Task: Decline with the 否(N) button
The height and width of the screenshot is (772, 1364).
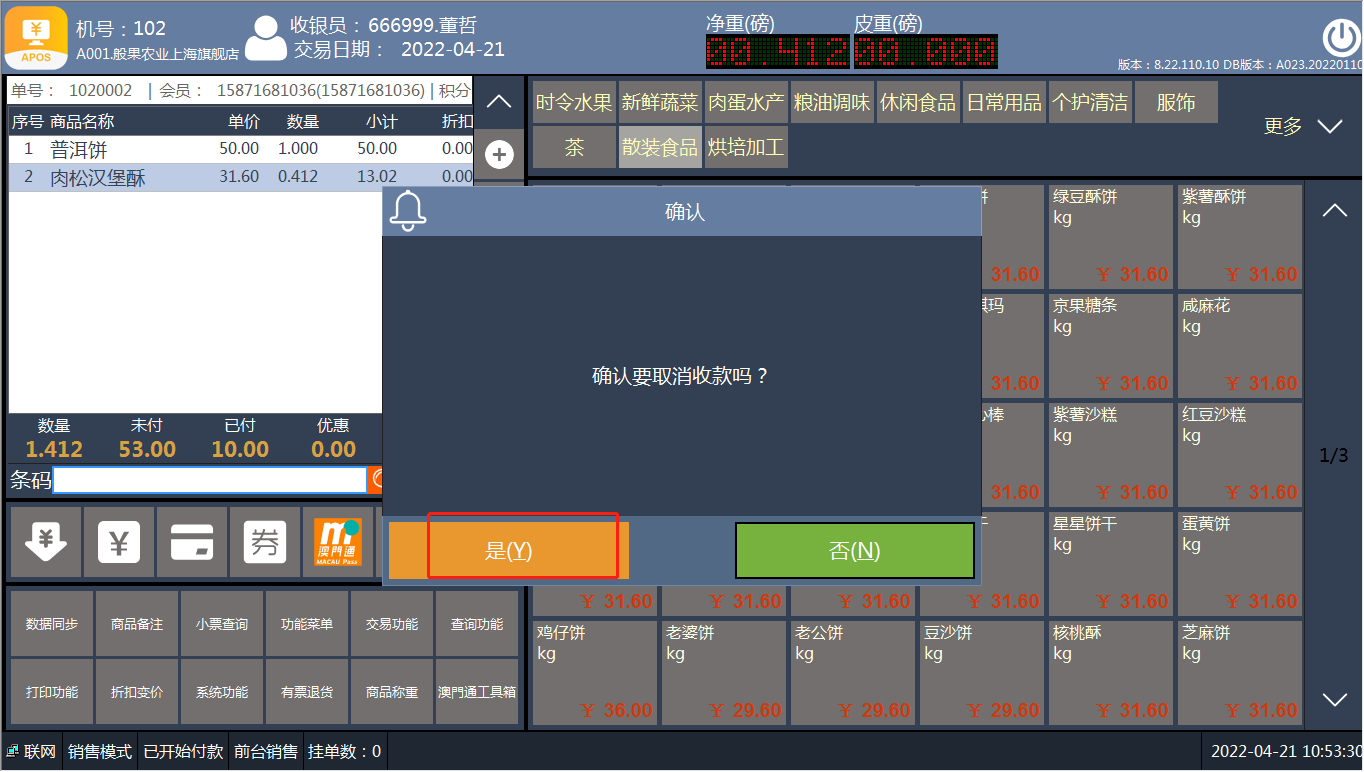Action: point(855,550)
